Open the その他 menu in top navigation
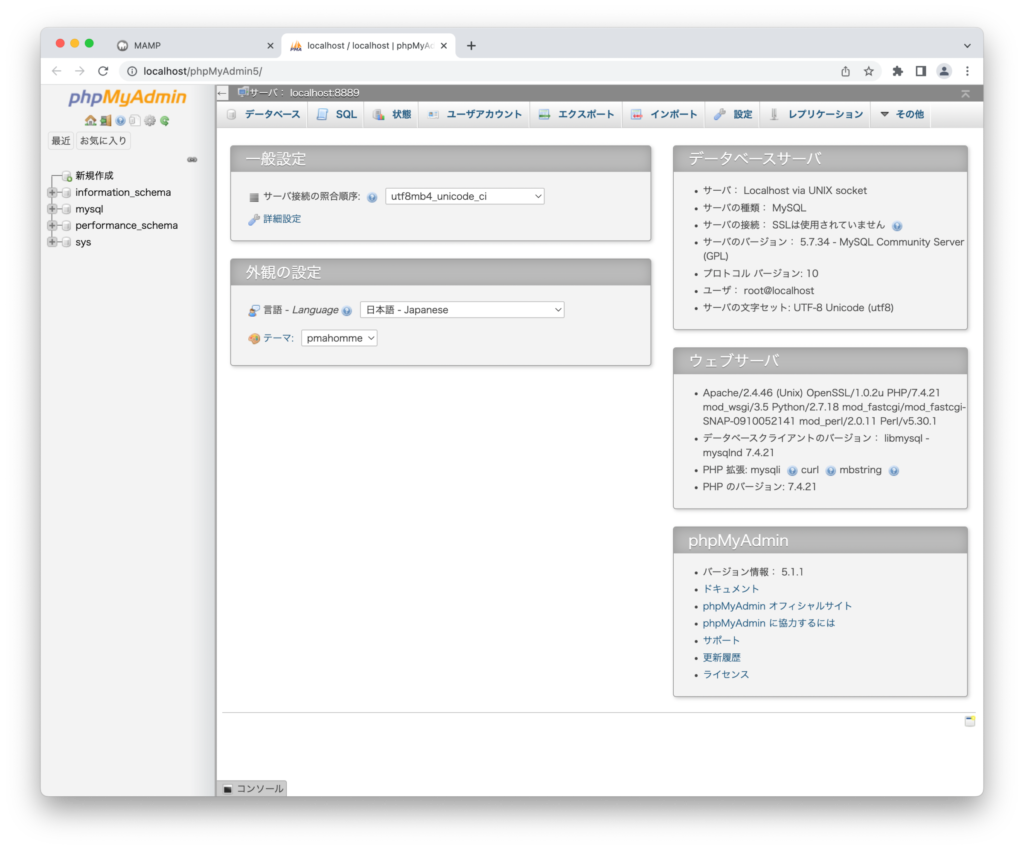Image resolution: width=1024 pixels, height=850 pixels. [x=901, y=114]
